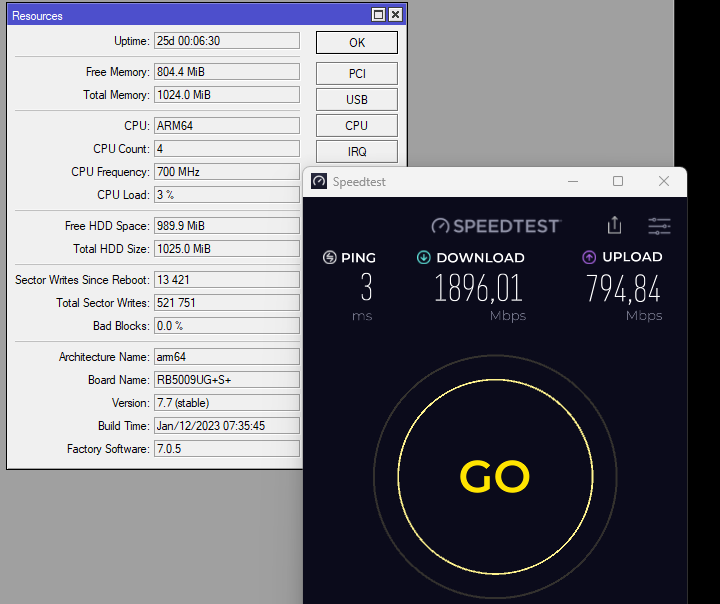Open the IRQ settings
This screenshot has width=720, height=604.
click(x=357, y=152)
